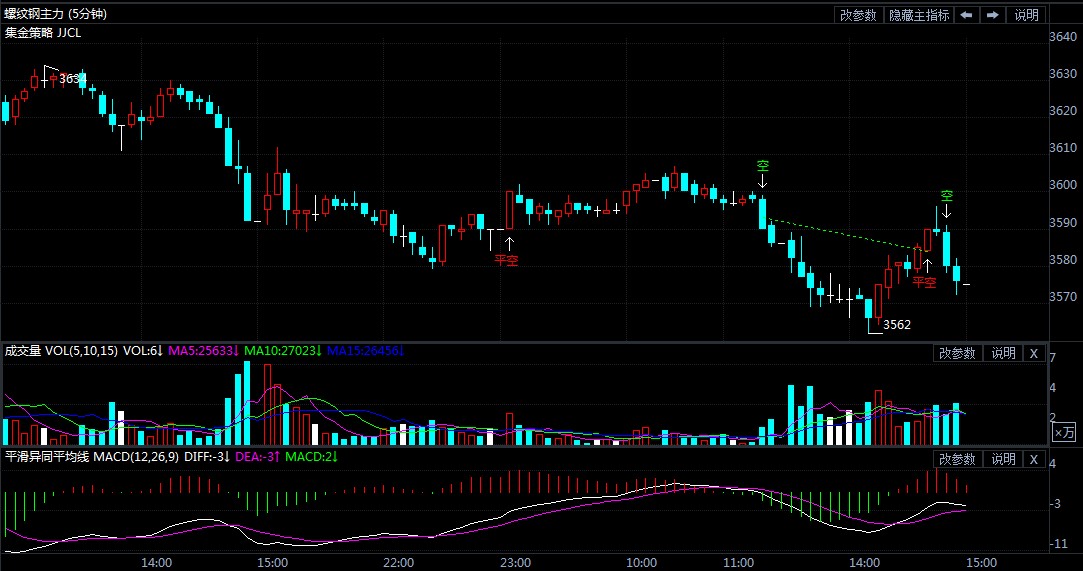Click the 3600 price axis label
Screen dimensions: 1083x571
pyautogui.click(x=1062, y=185)
